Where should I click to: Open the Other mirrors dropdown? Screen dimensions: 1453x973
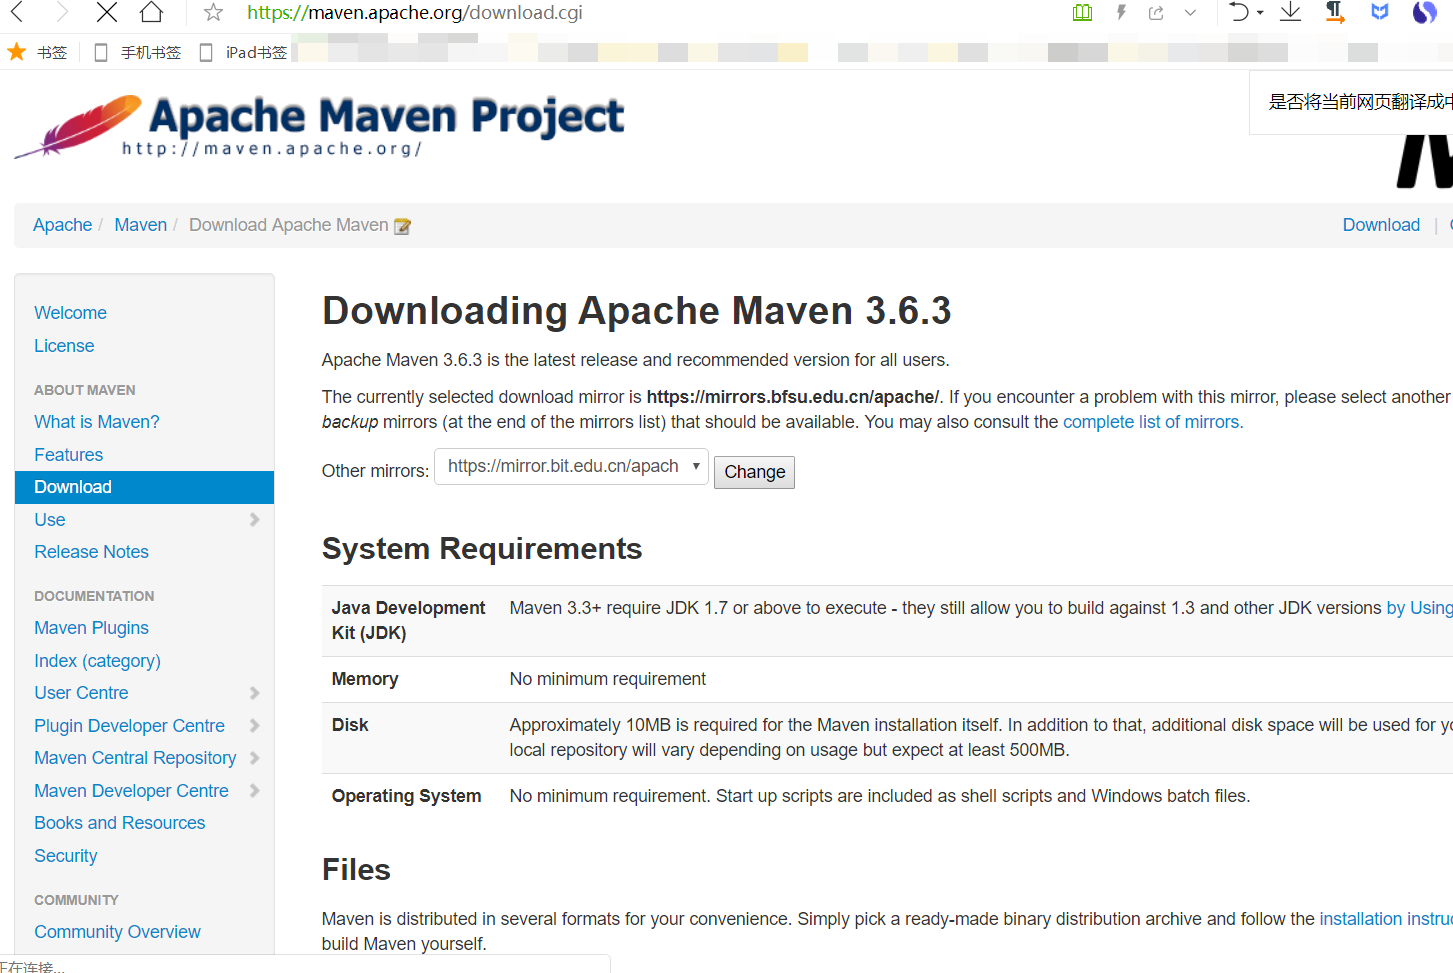coord(571,467)
